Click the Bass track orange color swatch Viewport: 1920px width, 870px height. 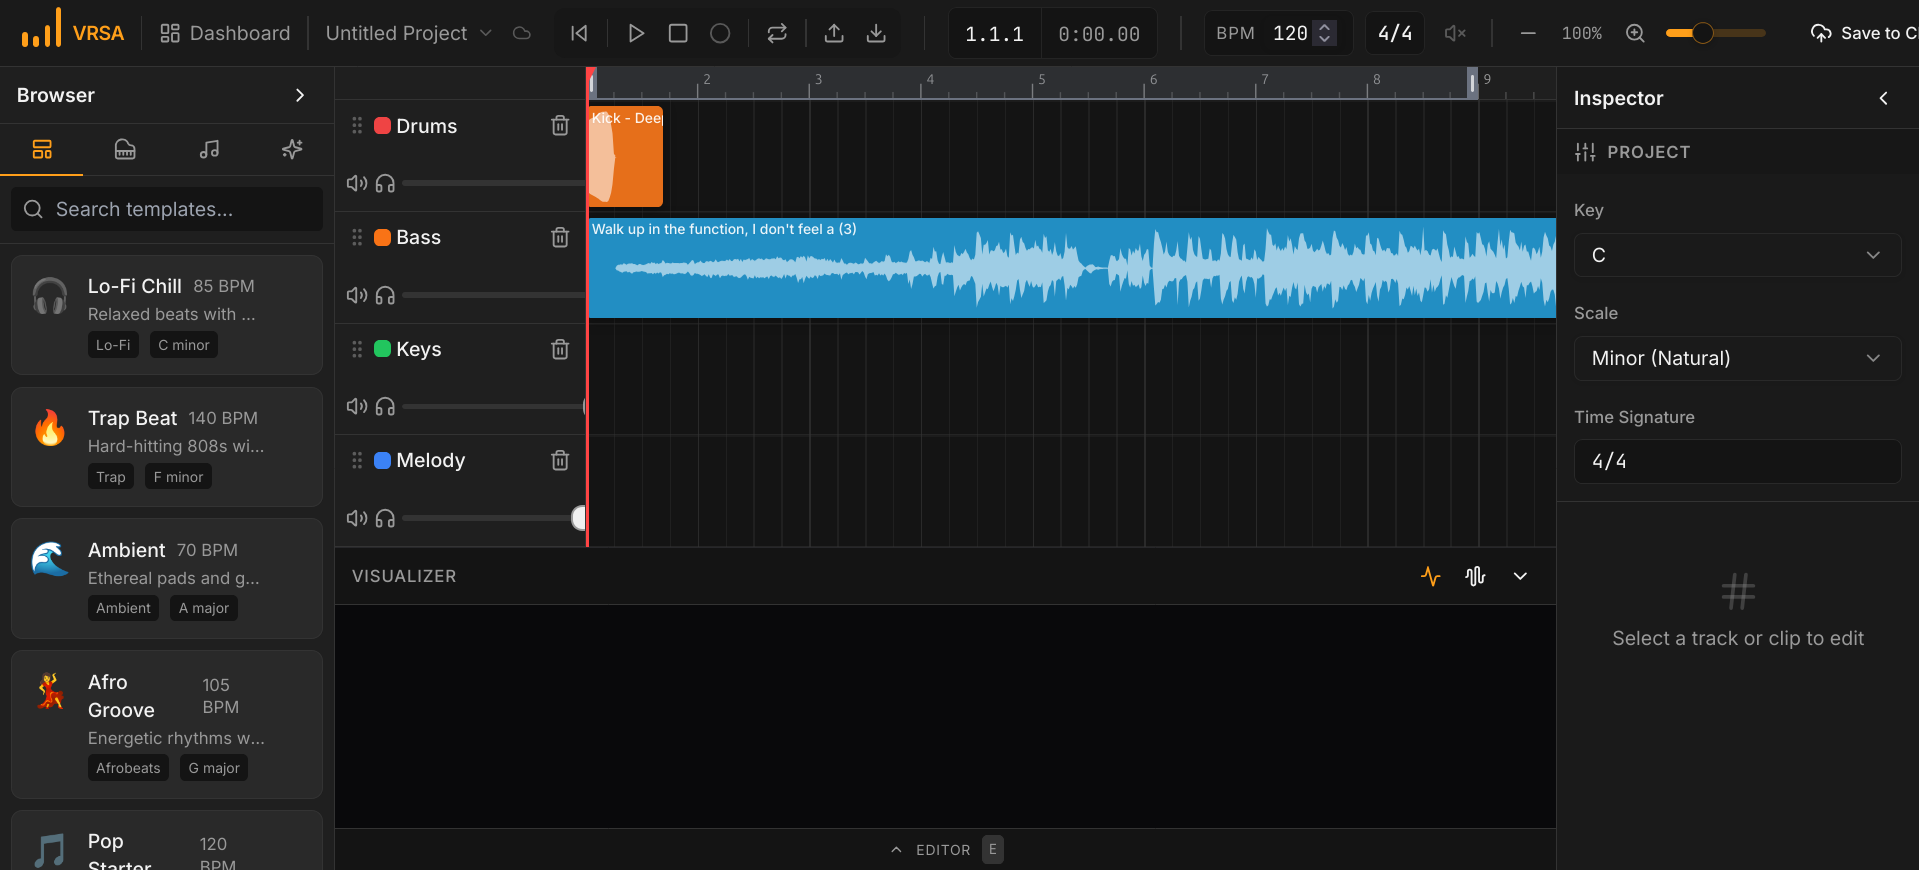(x=382, y=237)
